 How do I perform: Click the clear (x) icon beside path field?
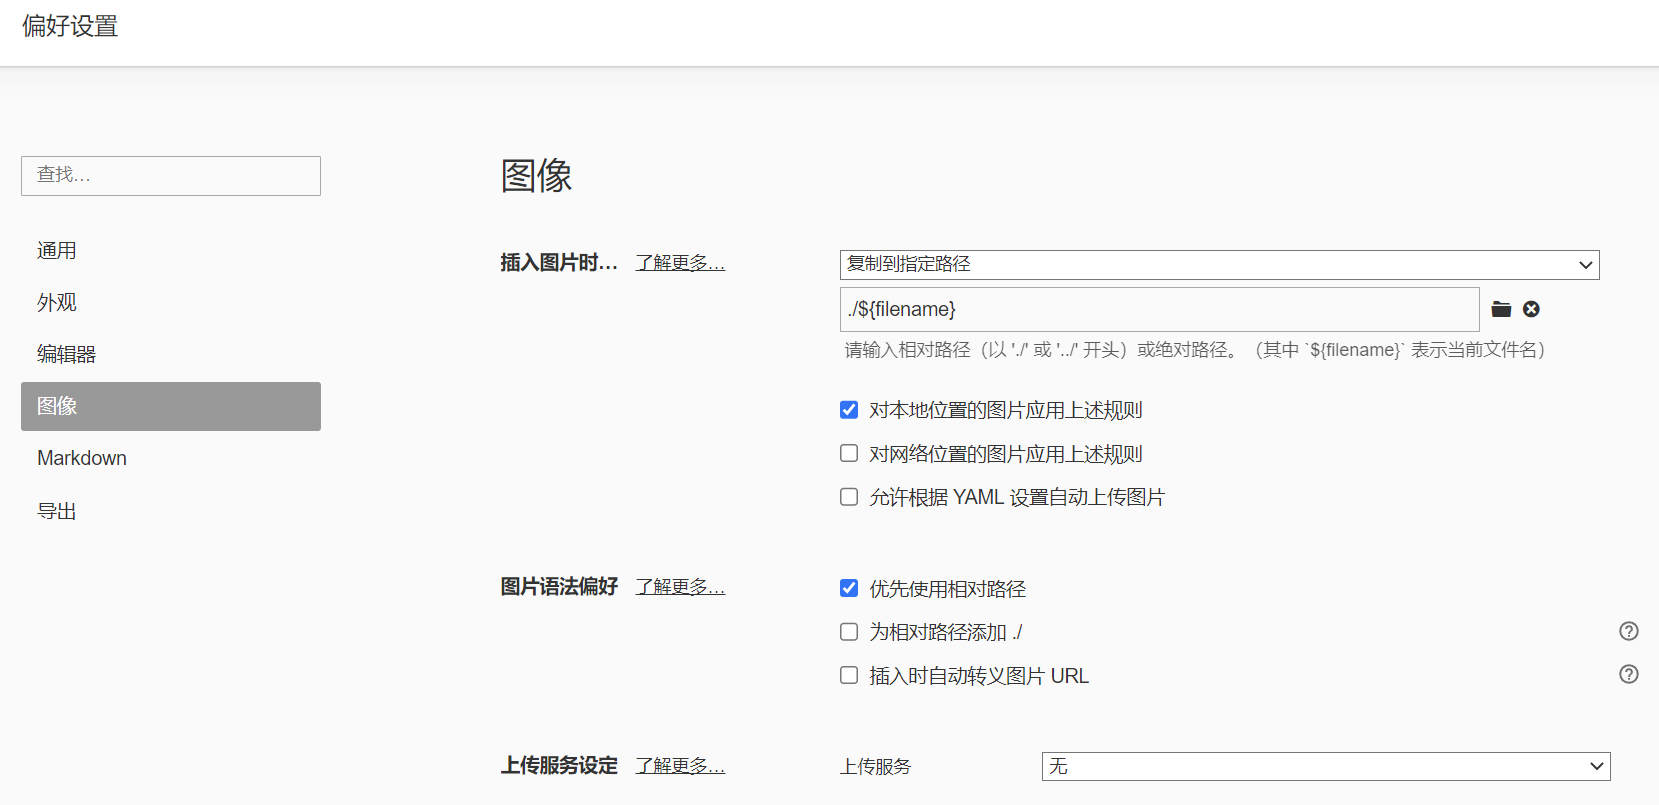pos(1531,309)
